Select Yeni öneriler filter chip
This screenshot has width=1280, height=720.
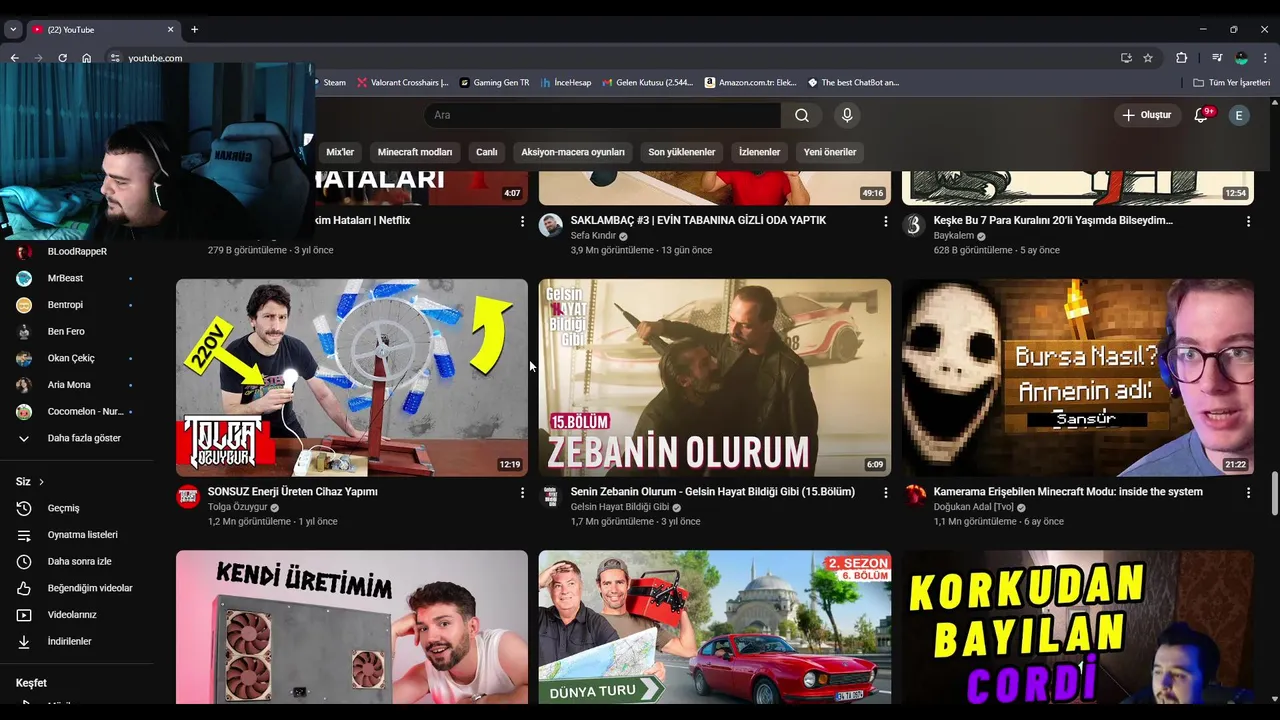click(830, 152)
